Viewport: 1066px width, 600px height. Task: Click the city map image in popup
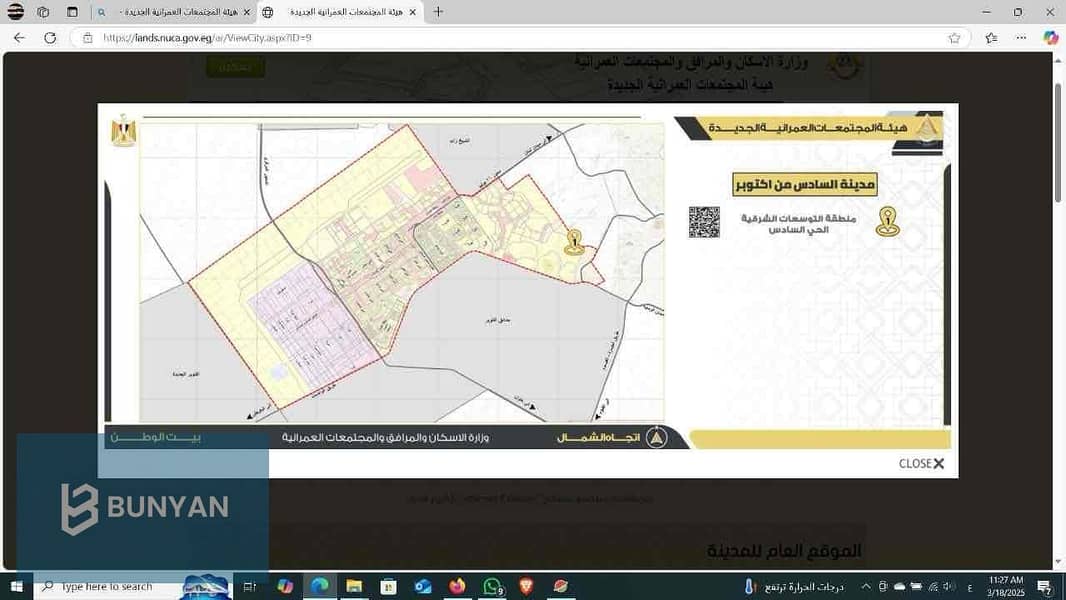tap(402, 272)
